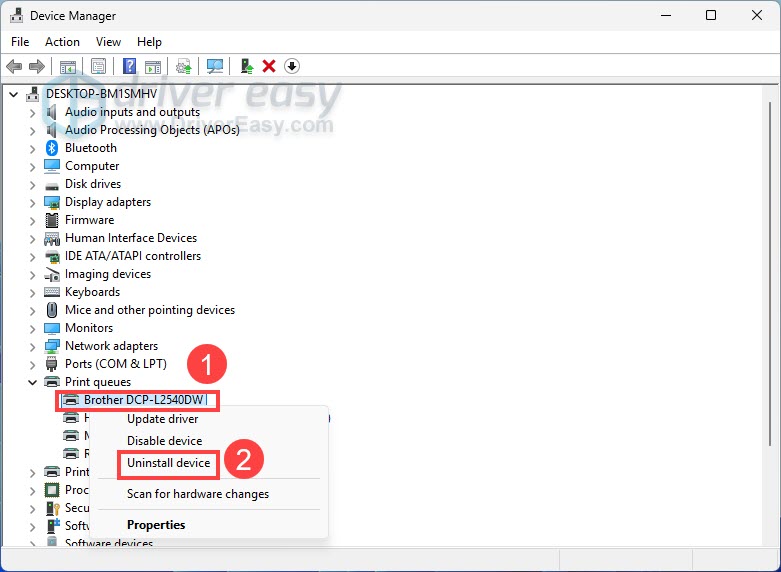The width and height of the screenshot is (781, 572).
Task: Click the Properties sheet toolbar icon
Action: coord(98,66)
